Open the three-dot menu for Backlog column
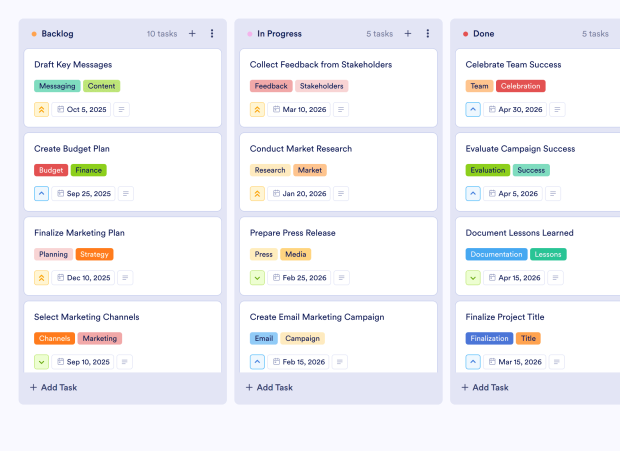620x451 pixels. tap(212, 34)
